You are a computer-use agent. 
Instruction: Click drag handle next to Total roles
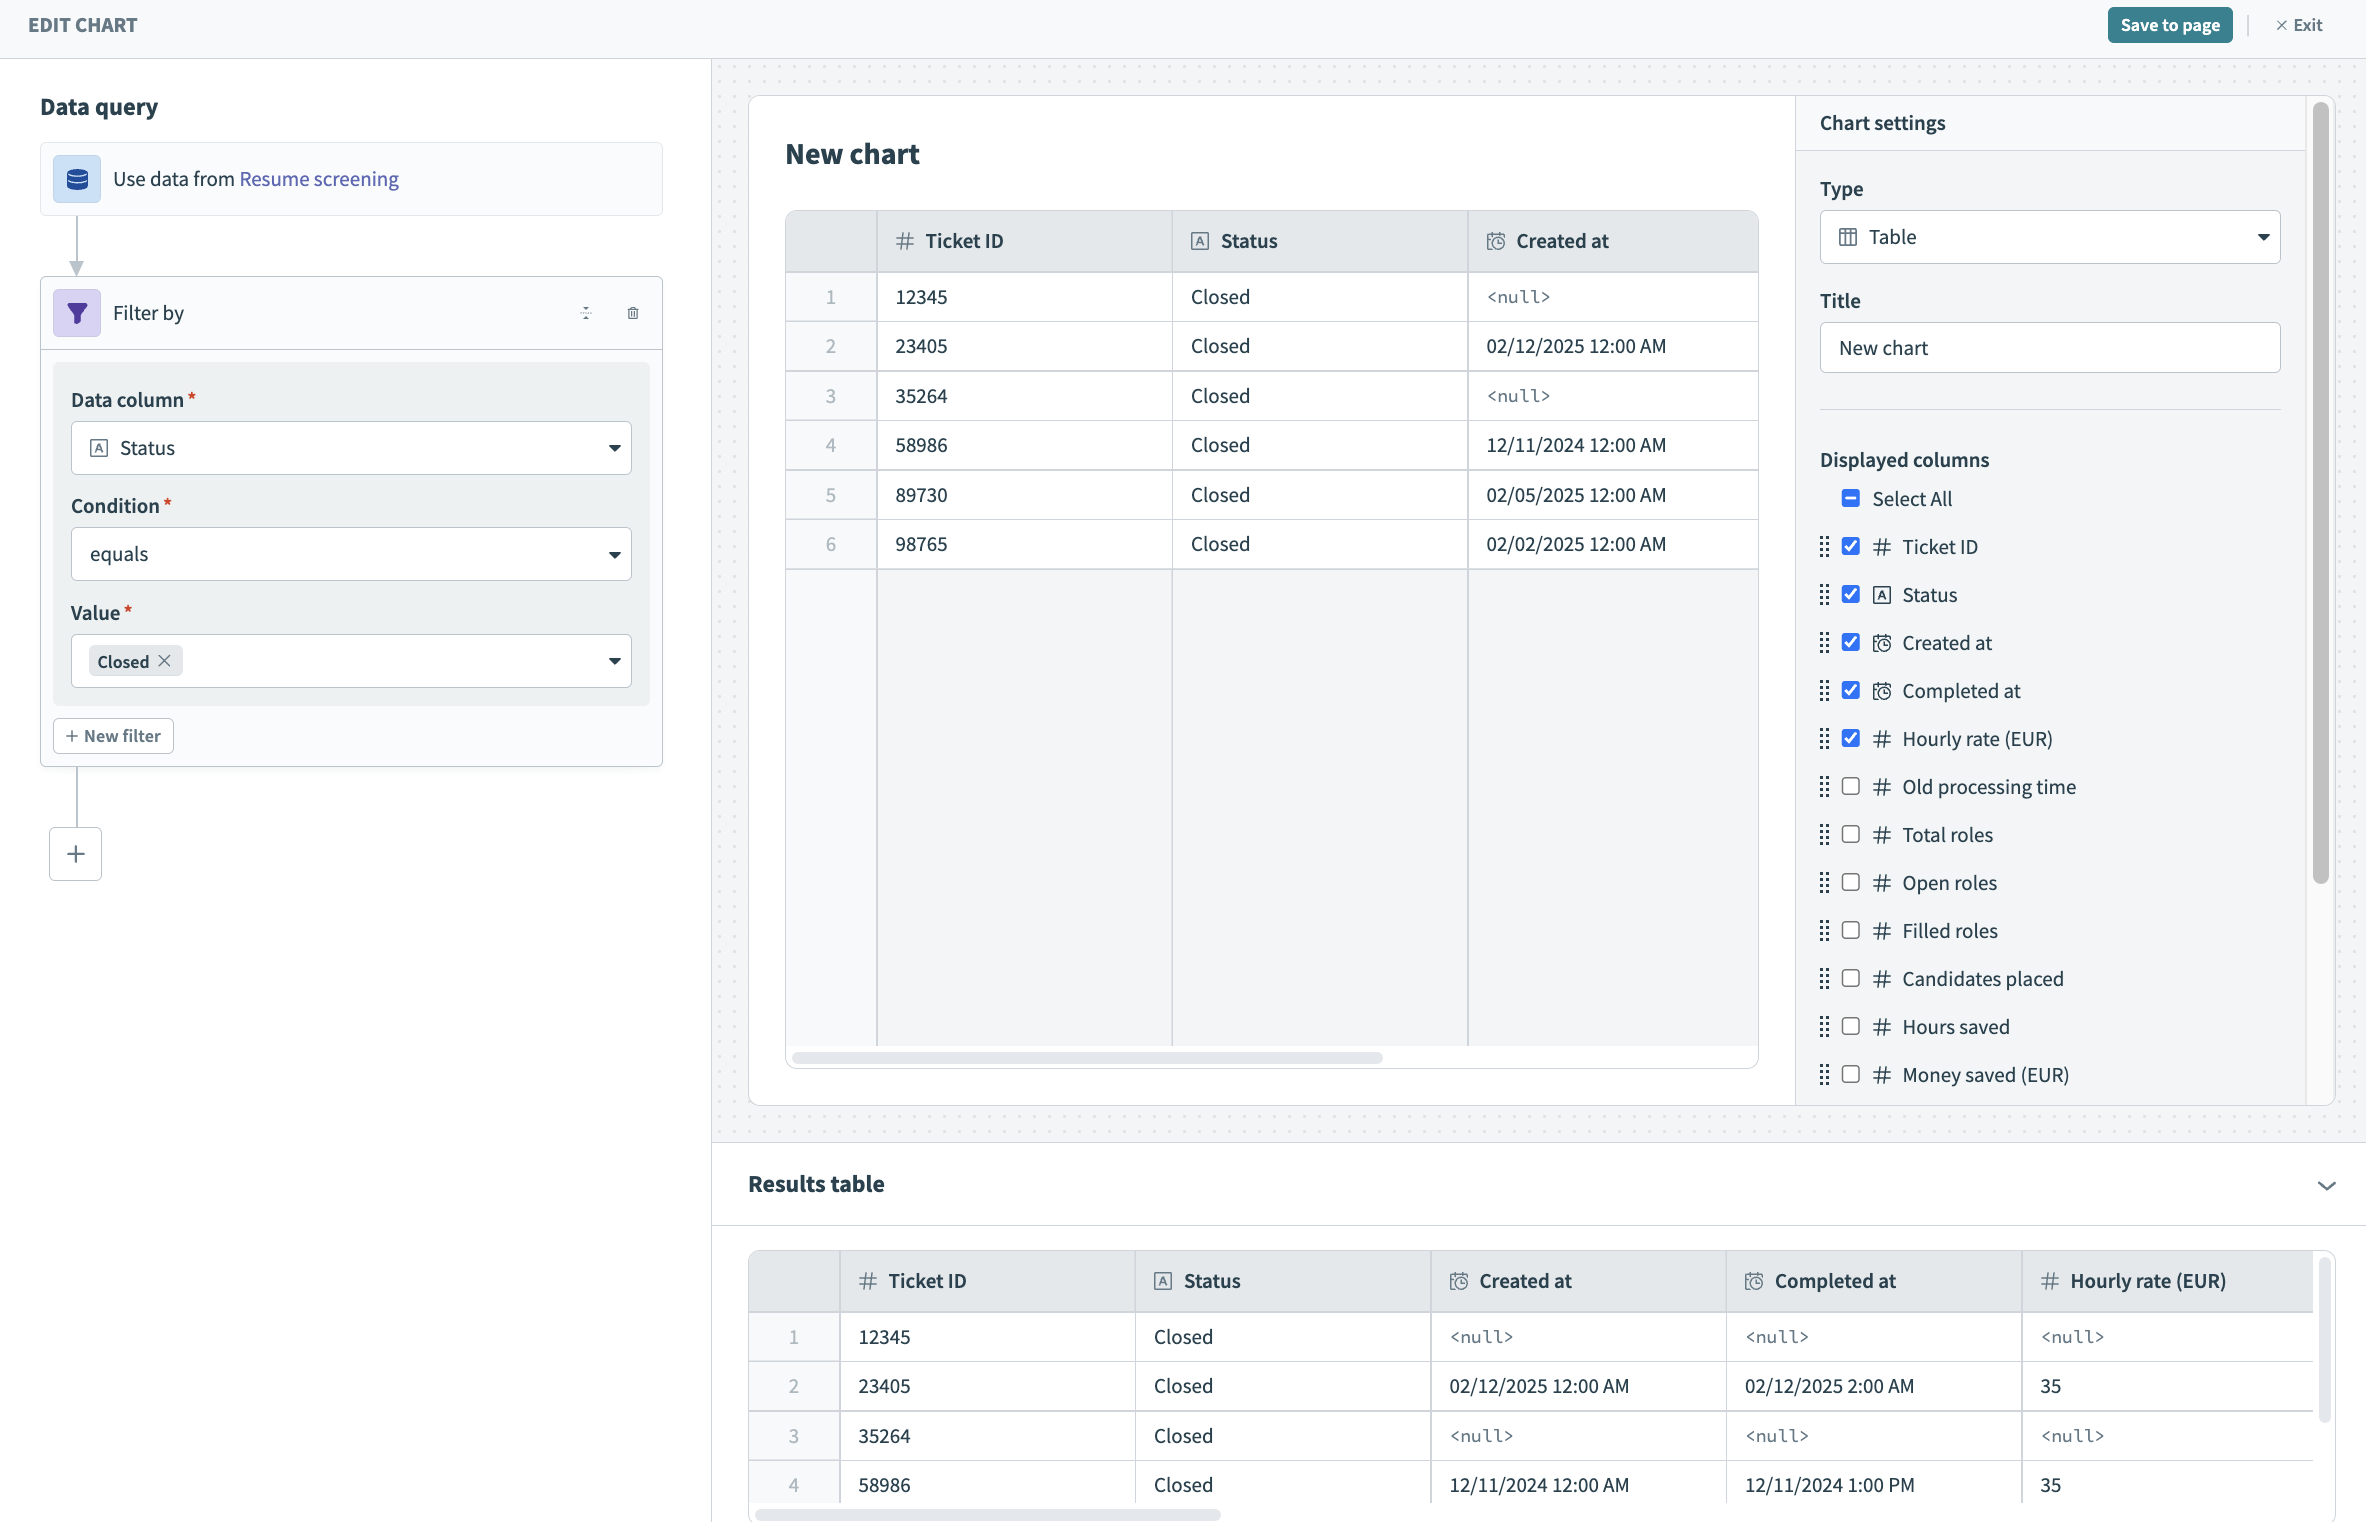pyautogui.click(x=1824, y=835)
